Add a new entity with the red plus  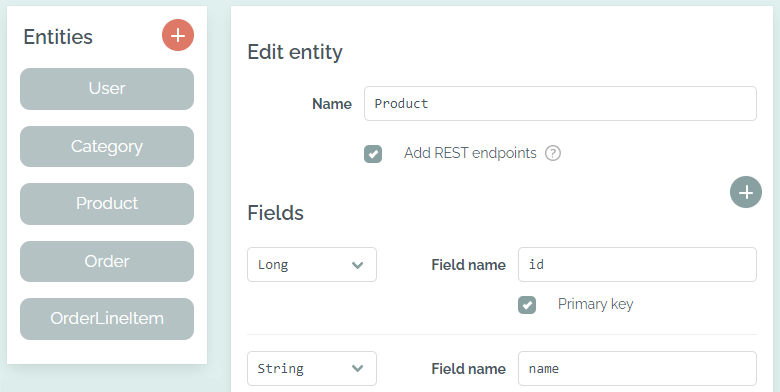pyautogui.click(x=178, y=35)
